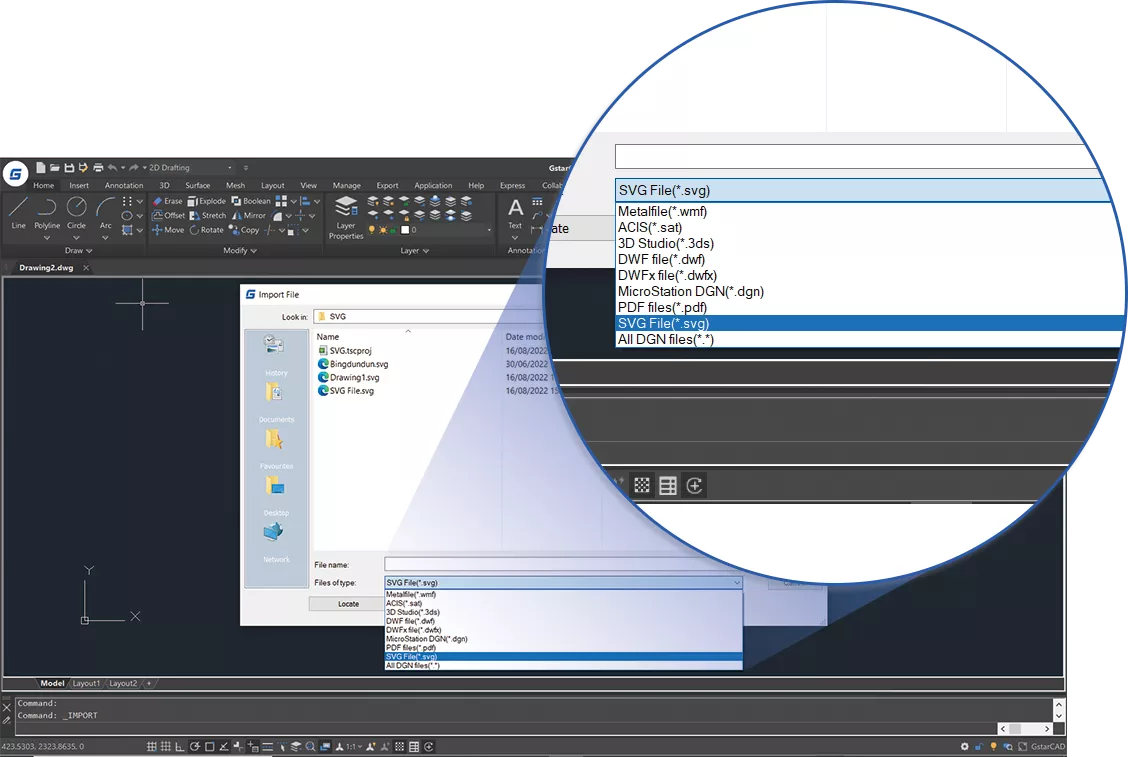Toggle polar tracking in status bar
Image resolution: width=1128 pixels, height=757 pixels.
click(x=194, y=747)
